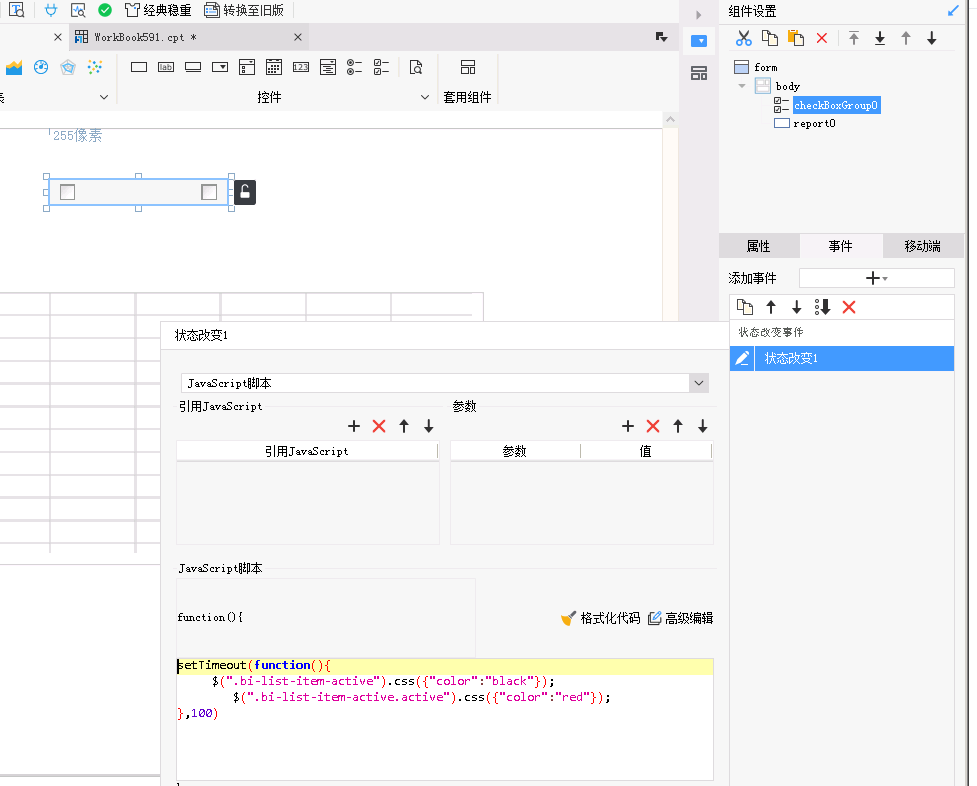Select the text area widget icon
The height and width of the screenshot is (786, 977).
click(328, 67)
